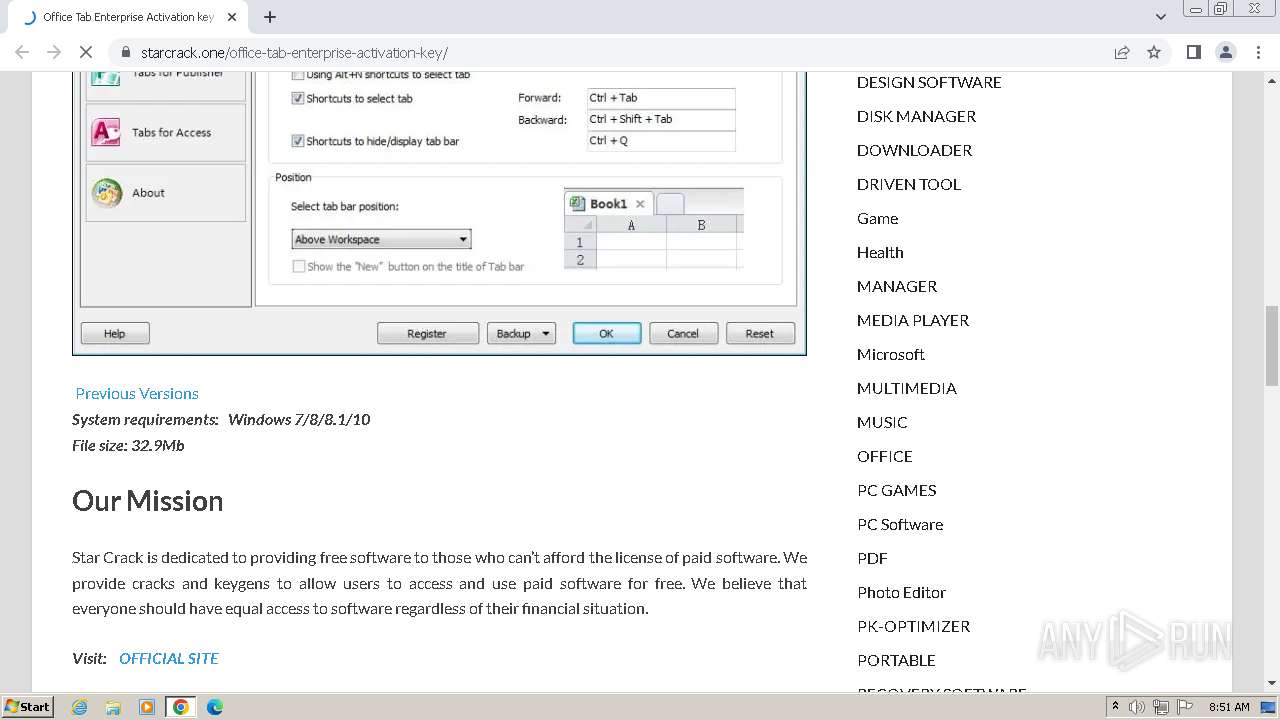Launch Internet Explorer from taskbar
The height and width of the screenshot is (720, 1280).
(x=79, y=706)
